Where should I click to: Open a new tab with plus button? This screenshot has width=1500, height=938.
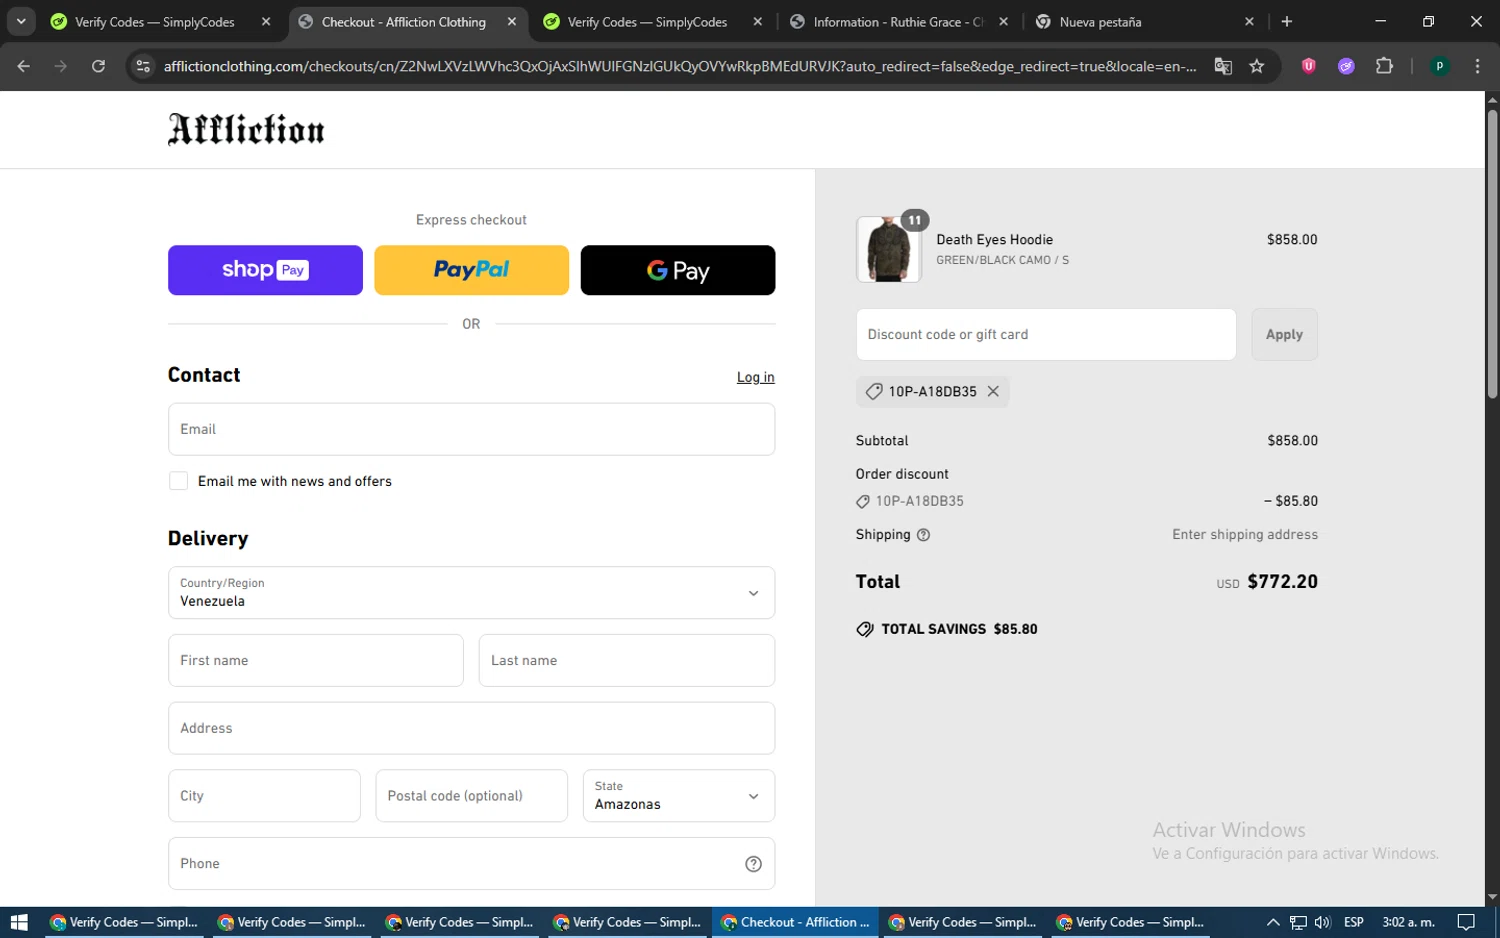click(1287, 21)
